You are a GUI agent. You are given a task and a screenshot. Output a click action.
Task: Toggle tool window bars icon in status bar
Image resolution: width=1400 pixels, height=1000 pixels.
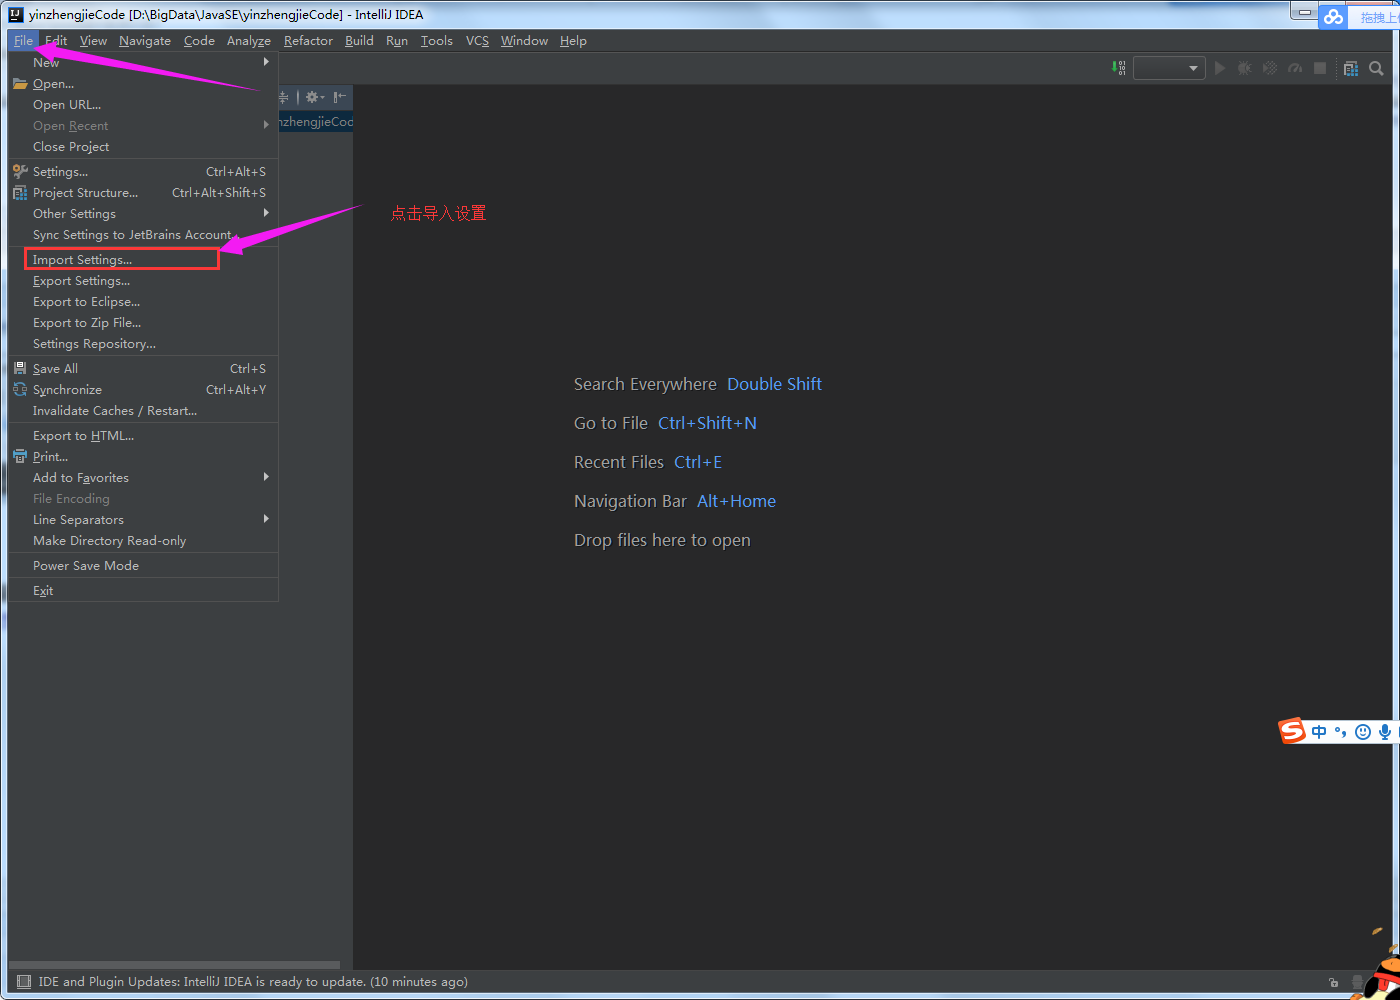coord(24,982)
